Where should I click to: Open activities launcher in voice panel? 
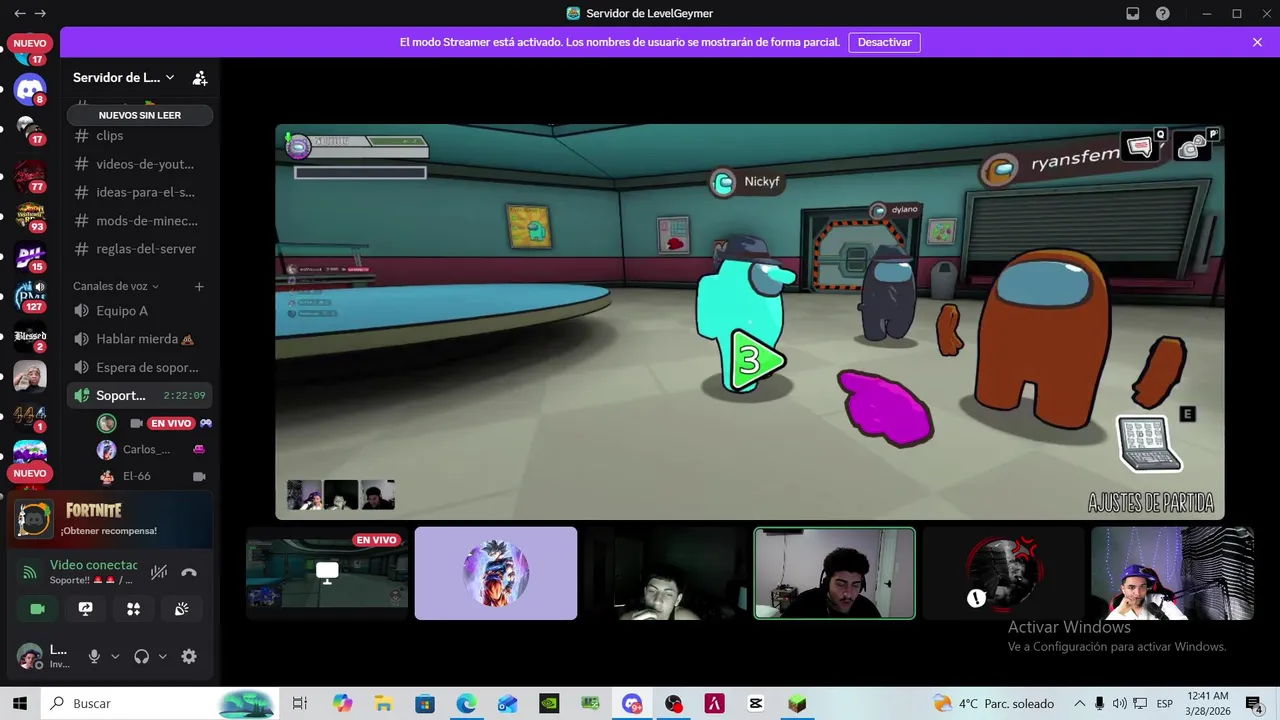click(x=133, y=608)
